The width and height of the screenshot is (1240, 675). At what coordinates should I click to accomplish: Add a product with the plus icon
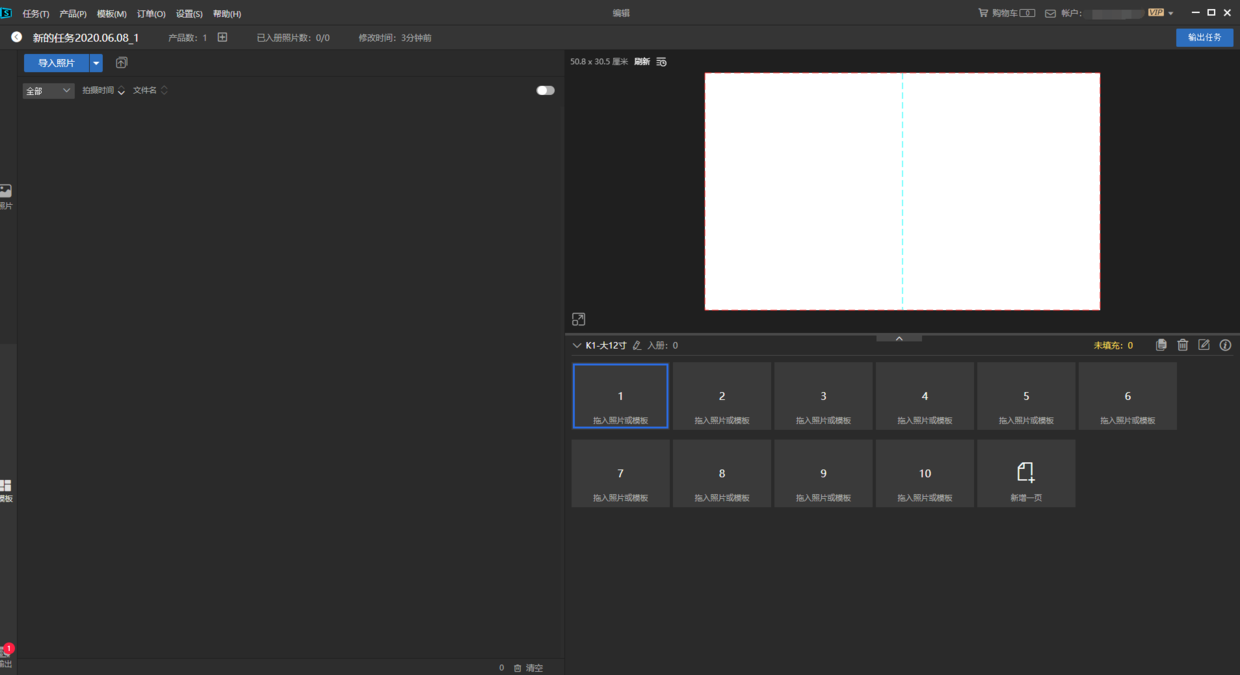(x=222, y=37)
